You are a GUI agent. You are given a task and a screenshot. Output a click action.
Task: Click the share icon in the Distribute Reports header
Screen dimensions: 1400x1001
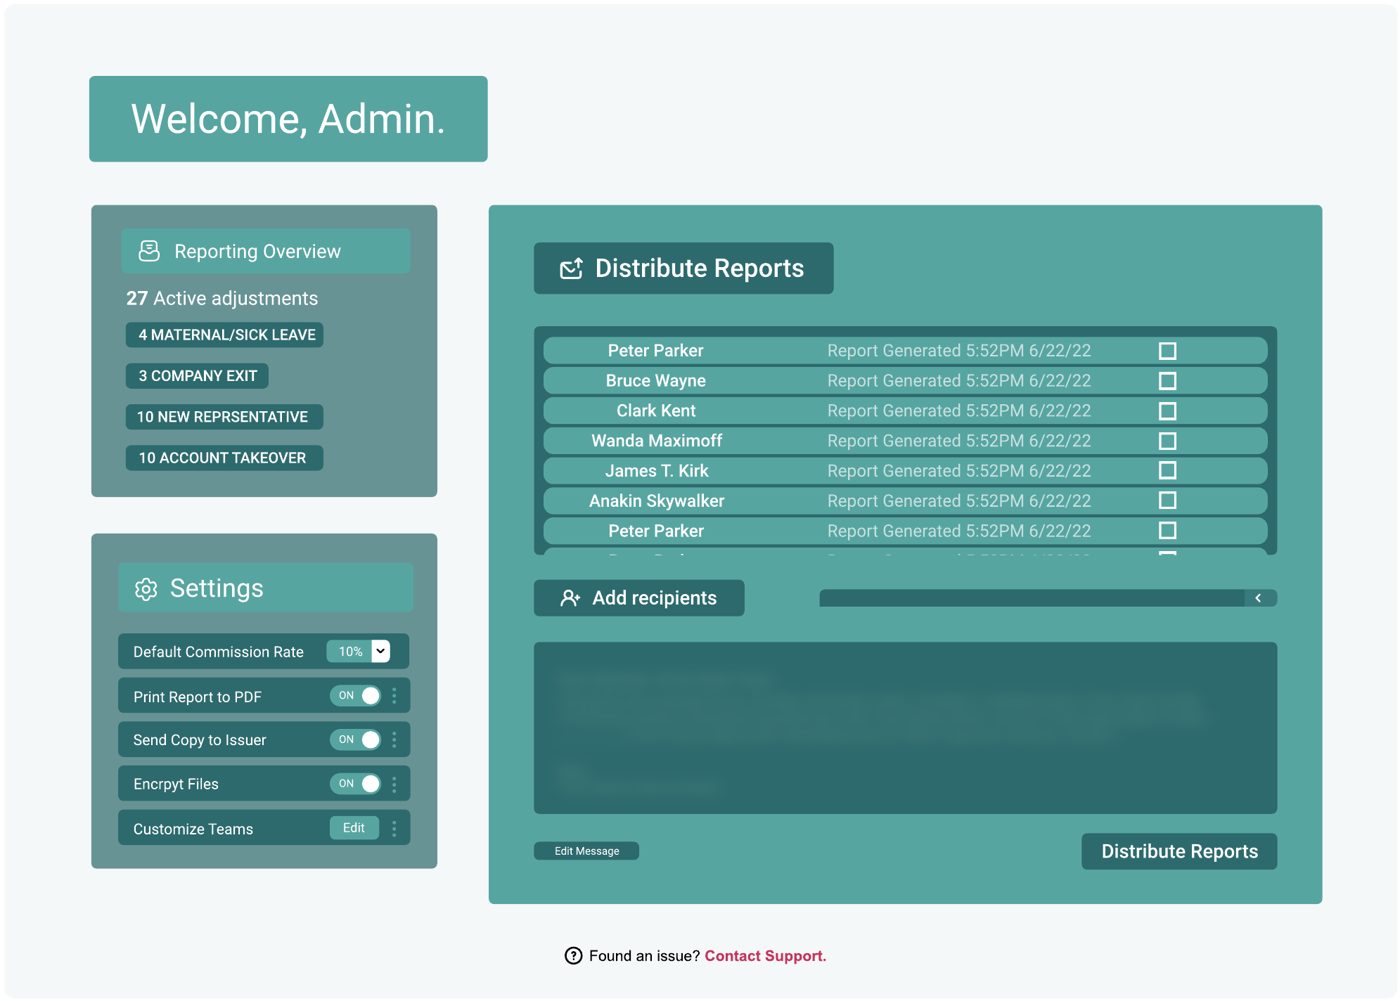pos(571,268)
